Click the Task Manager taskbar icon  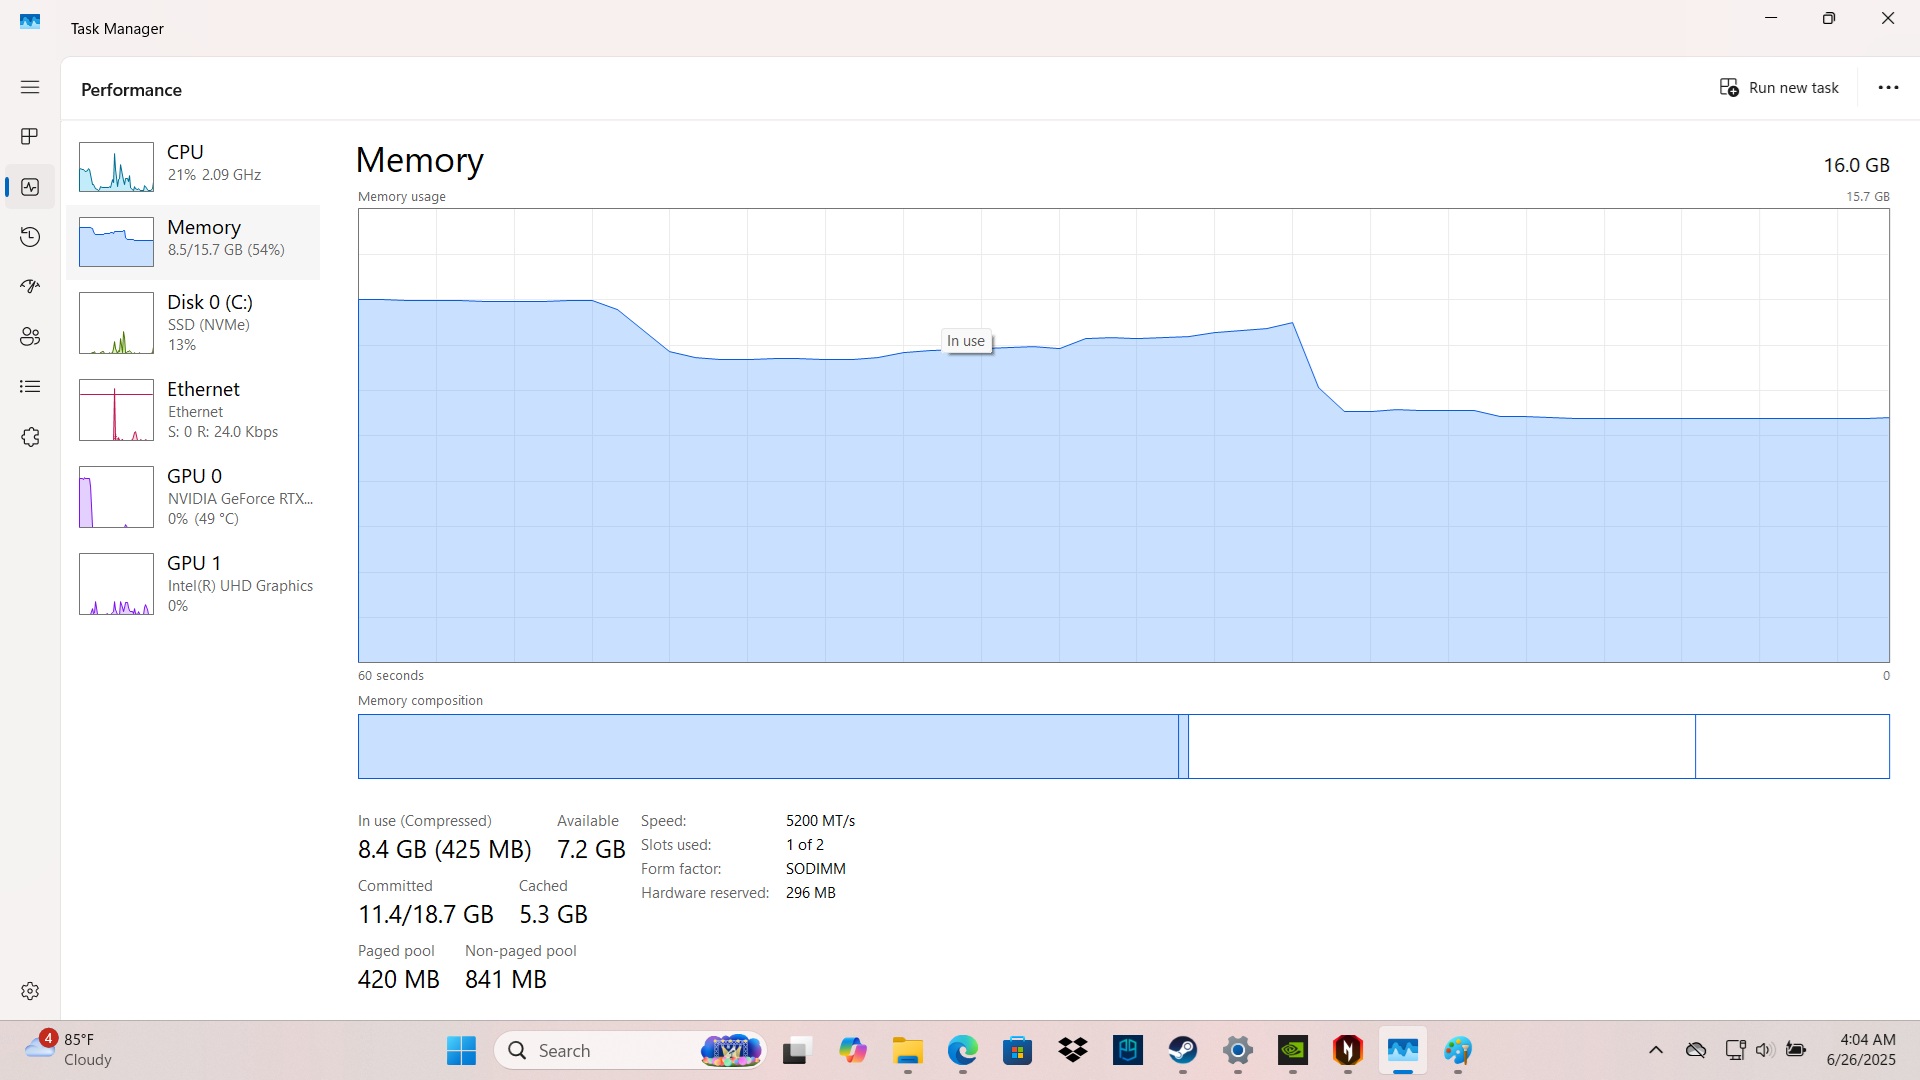1403,1051
